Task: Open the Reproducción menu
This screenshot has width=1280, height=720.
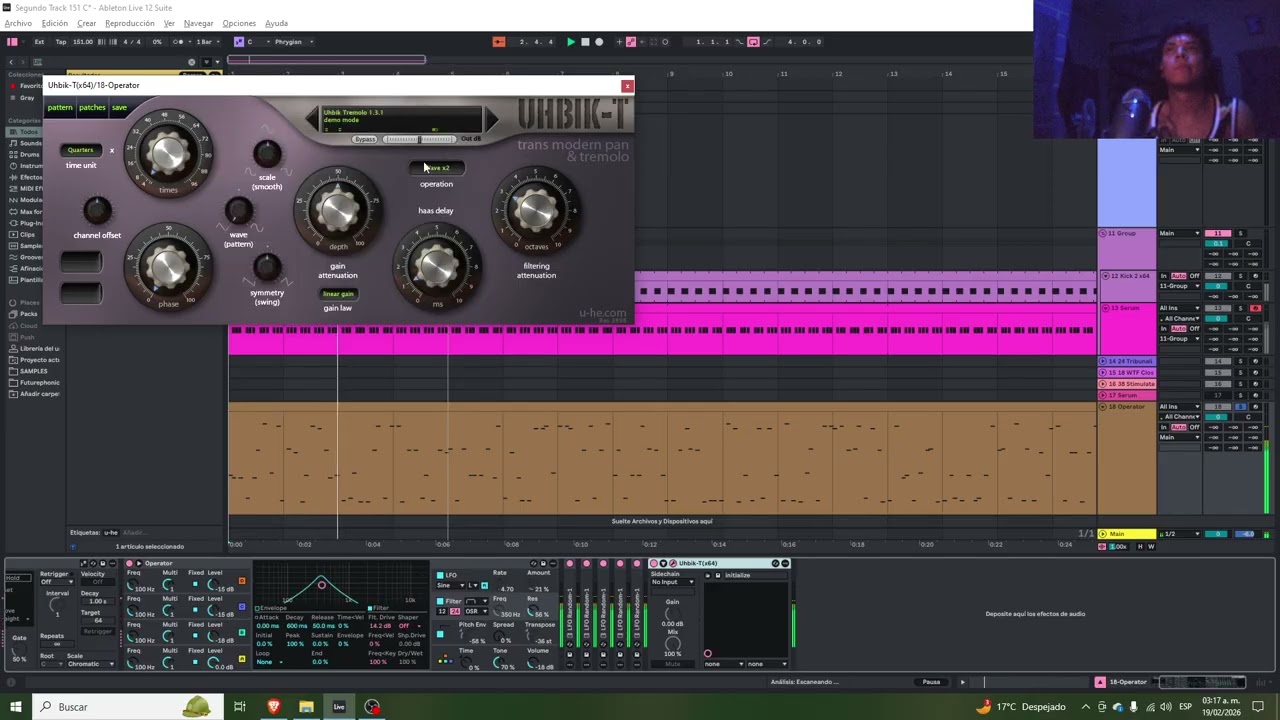Action: 130,23
